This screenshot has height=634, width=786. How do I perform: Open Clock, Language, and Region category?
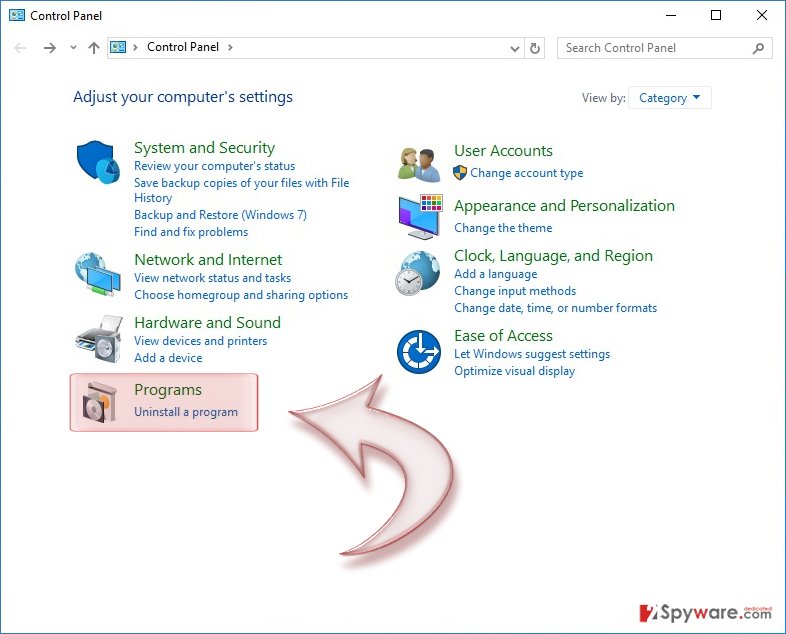point(553,256)
